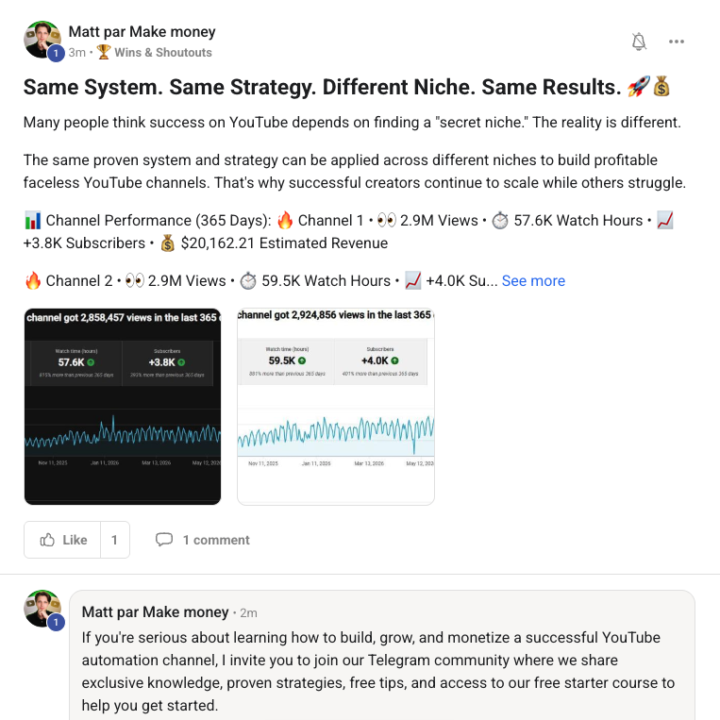Open the Wins & Shoutouts category
720x720 pixels.
(163, 52)
